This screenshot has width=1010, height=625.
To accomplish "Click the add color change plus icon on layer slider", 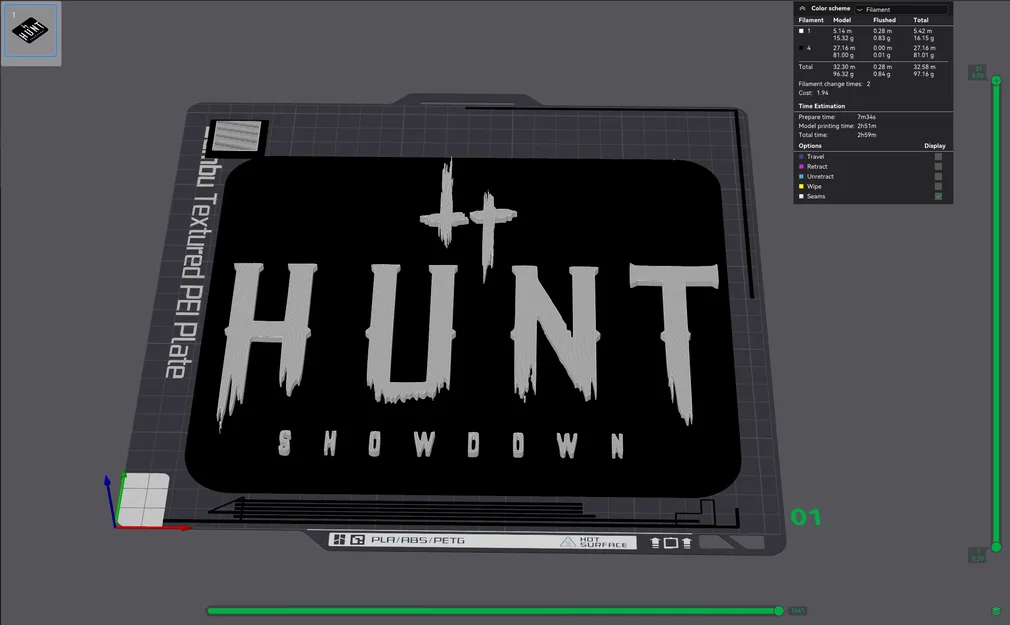I will [996, 81].
